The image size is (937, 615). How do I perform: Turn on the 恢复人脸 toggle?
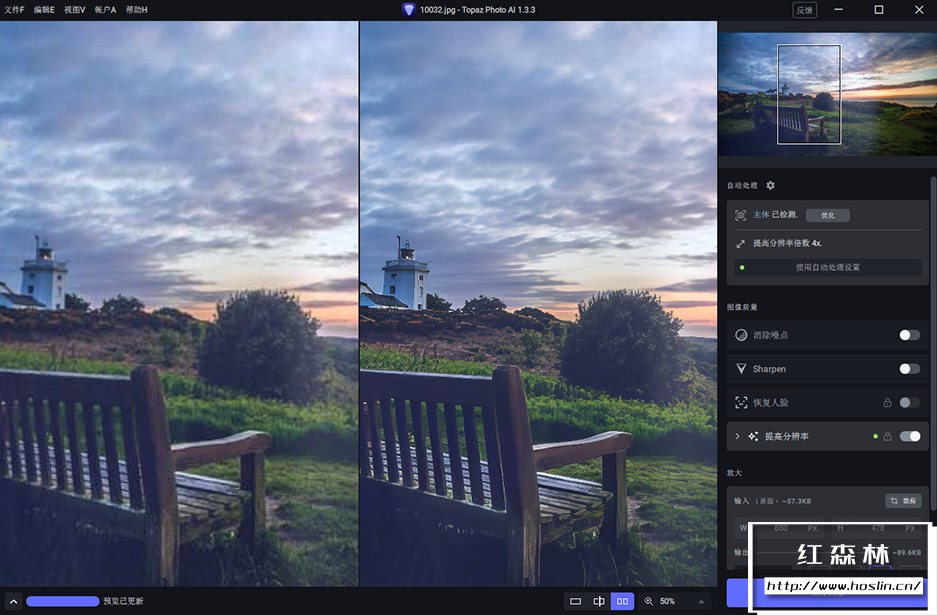click(910, 402)
